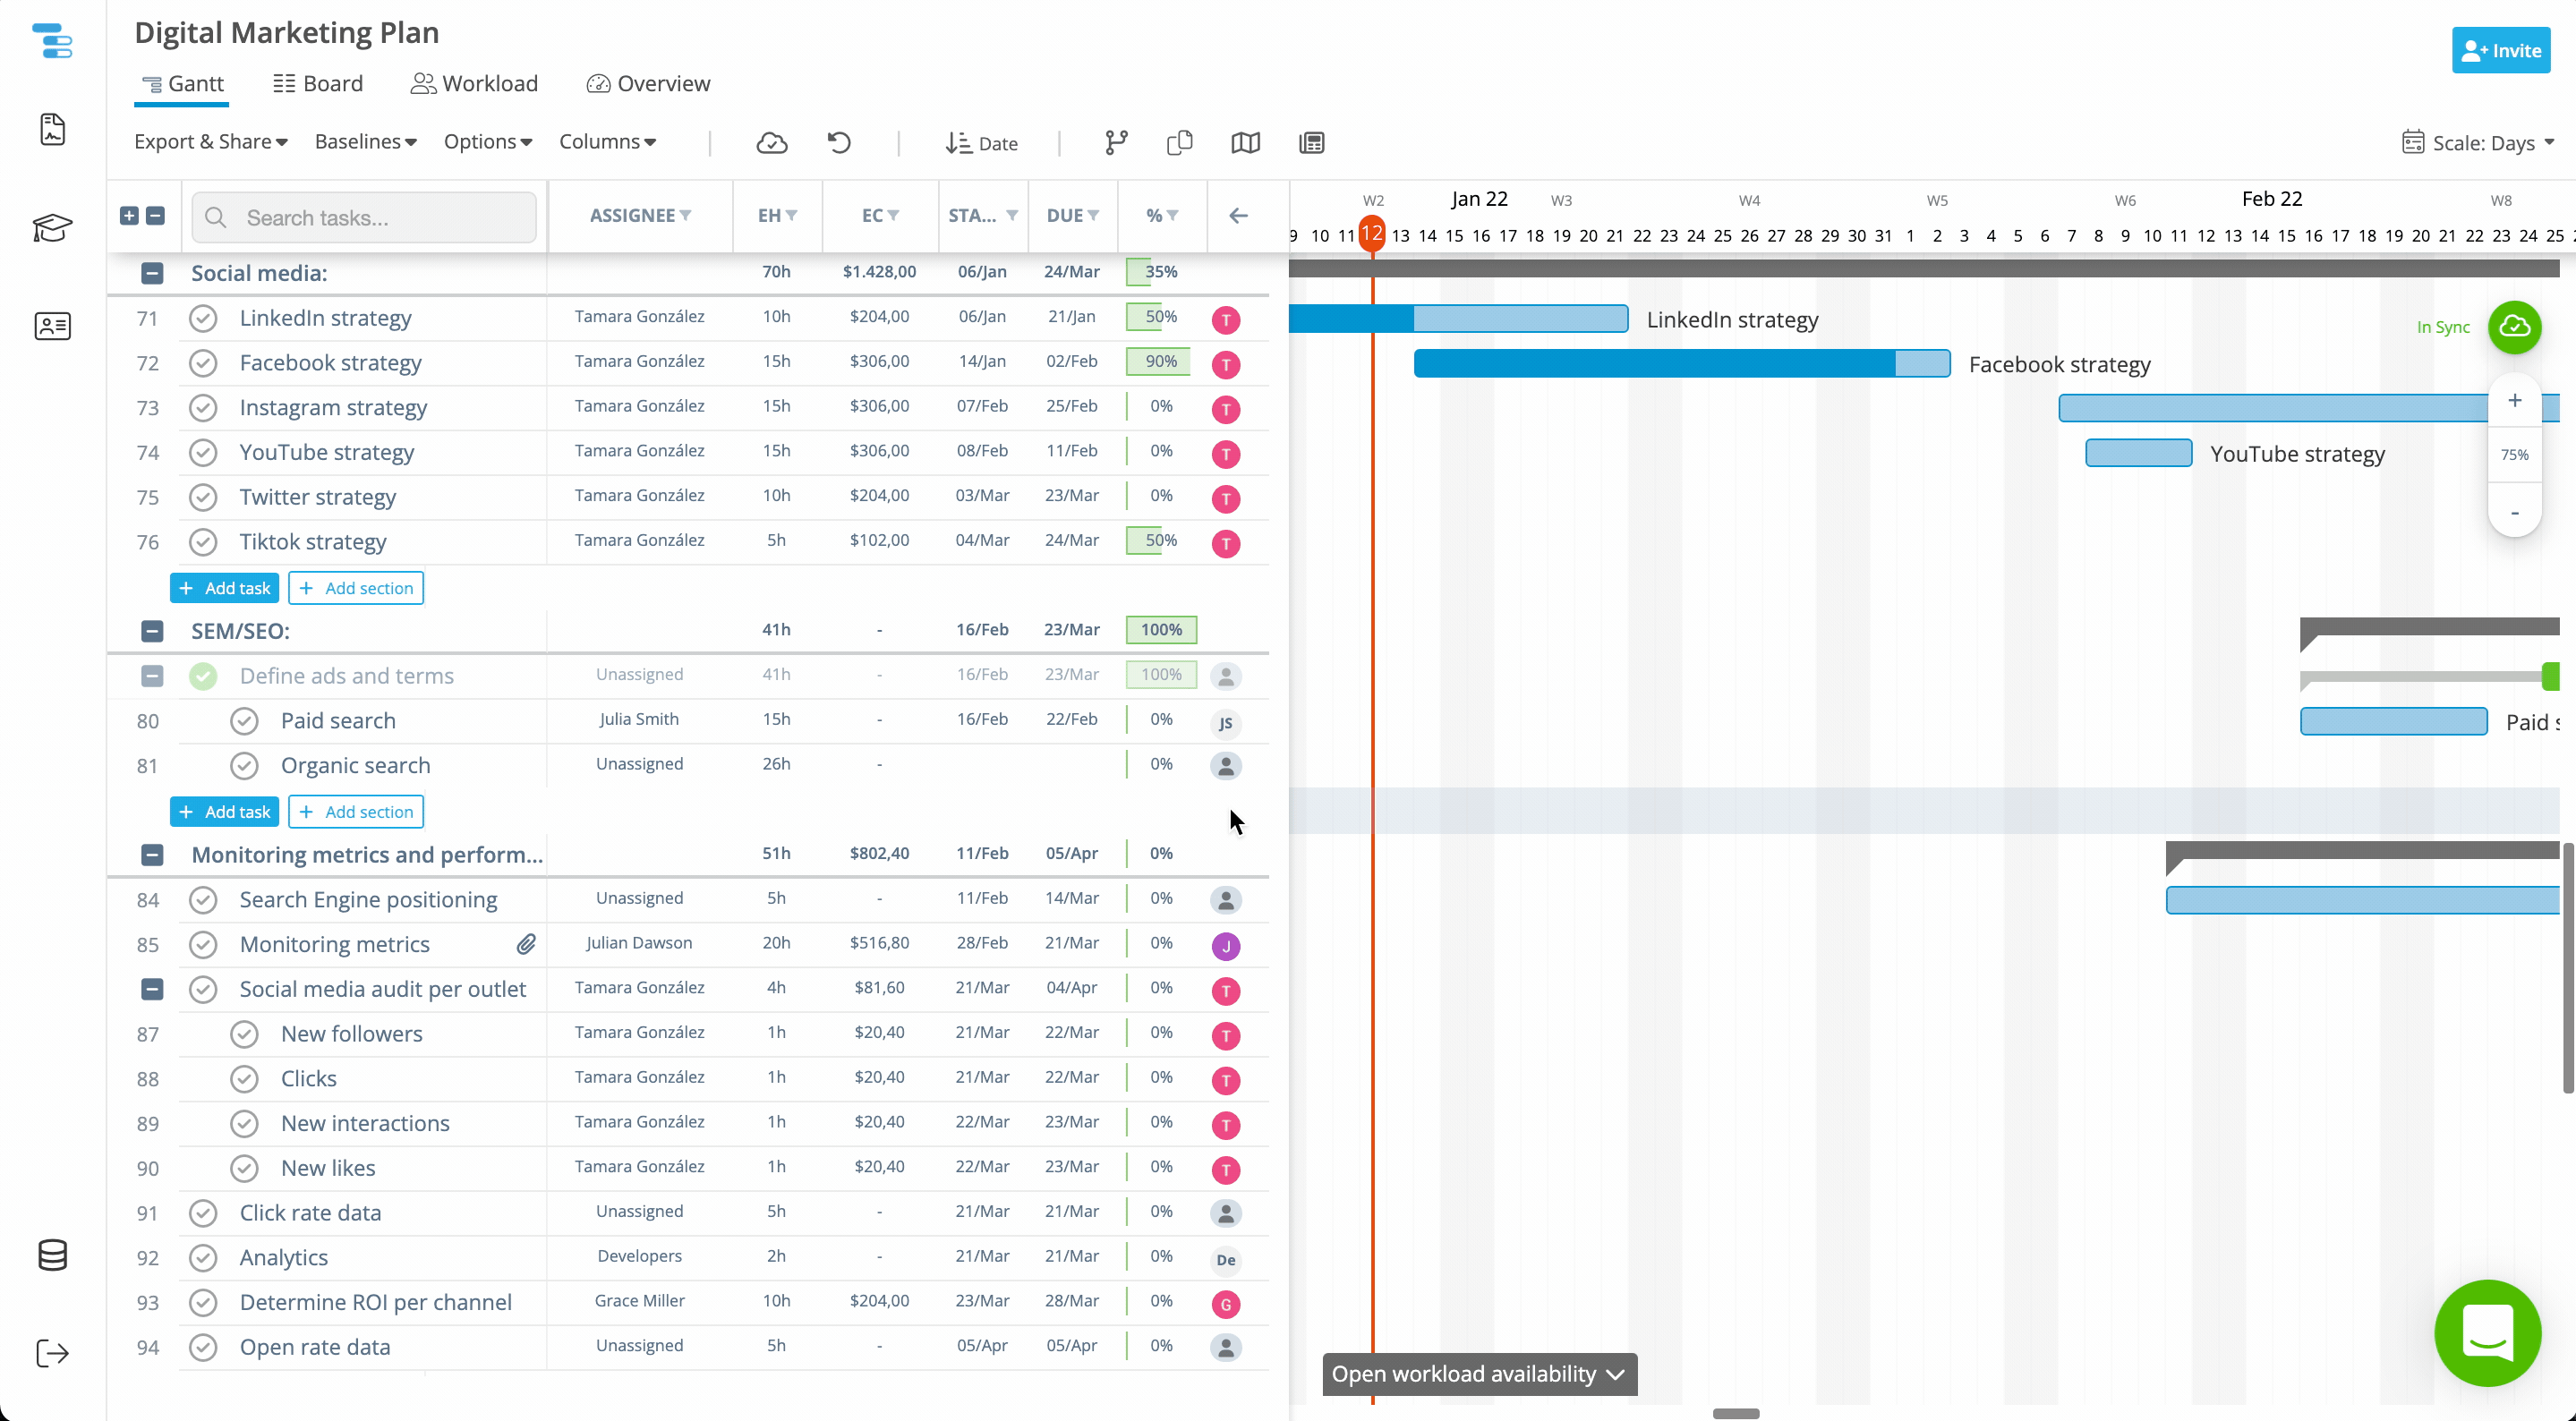Expand the Scale: Days dropdown

tap(2478, 143)
